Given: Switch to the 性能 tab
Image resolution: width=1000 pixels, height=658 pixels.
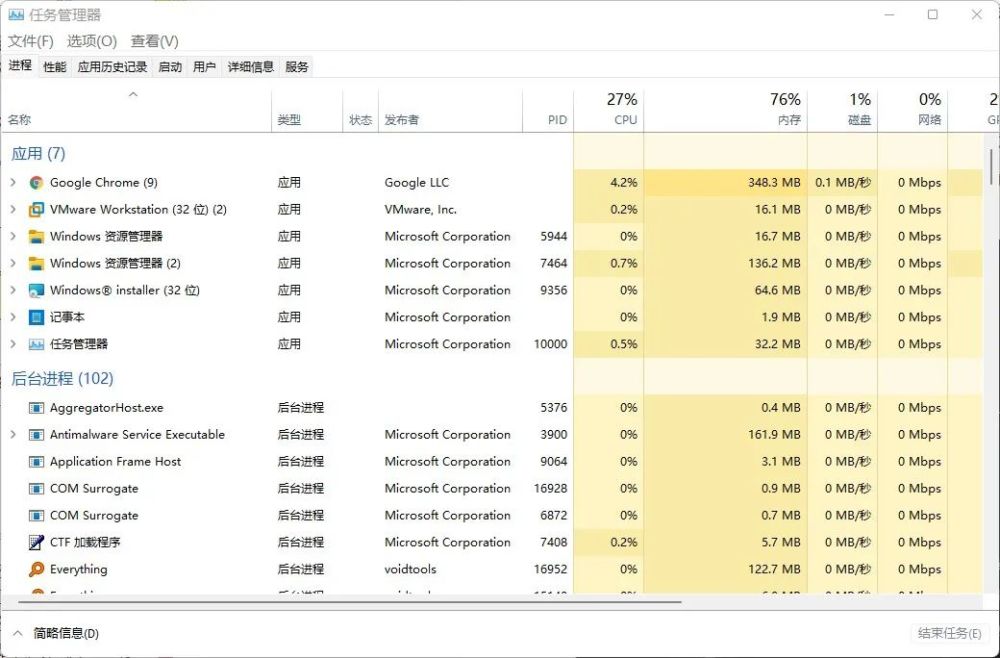Looking at the screenshot, I should (55, 67).
